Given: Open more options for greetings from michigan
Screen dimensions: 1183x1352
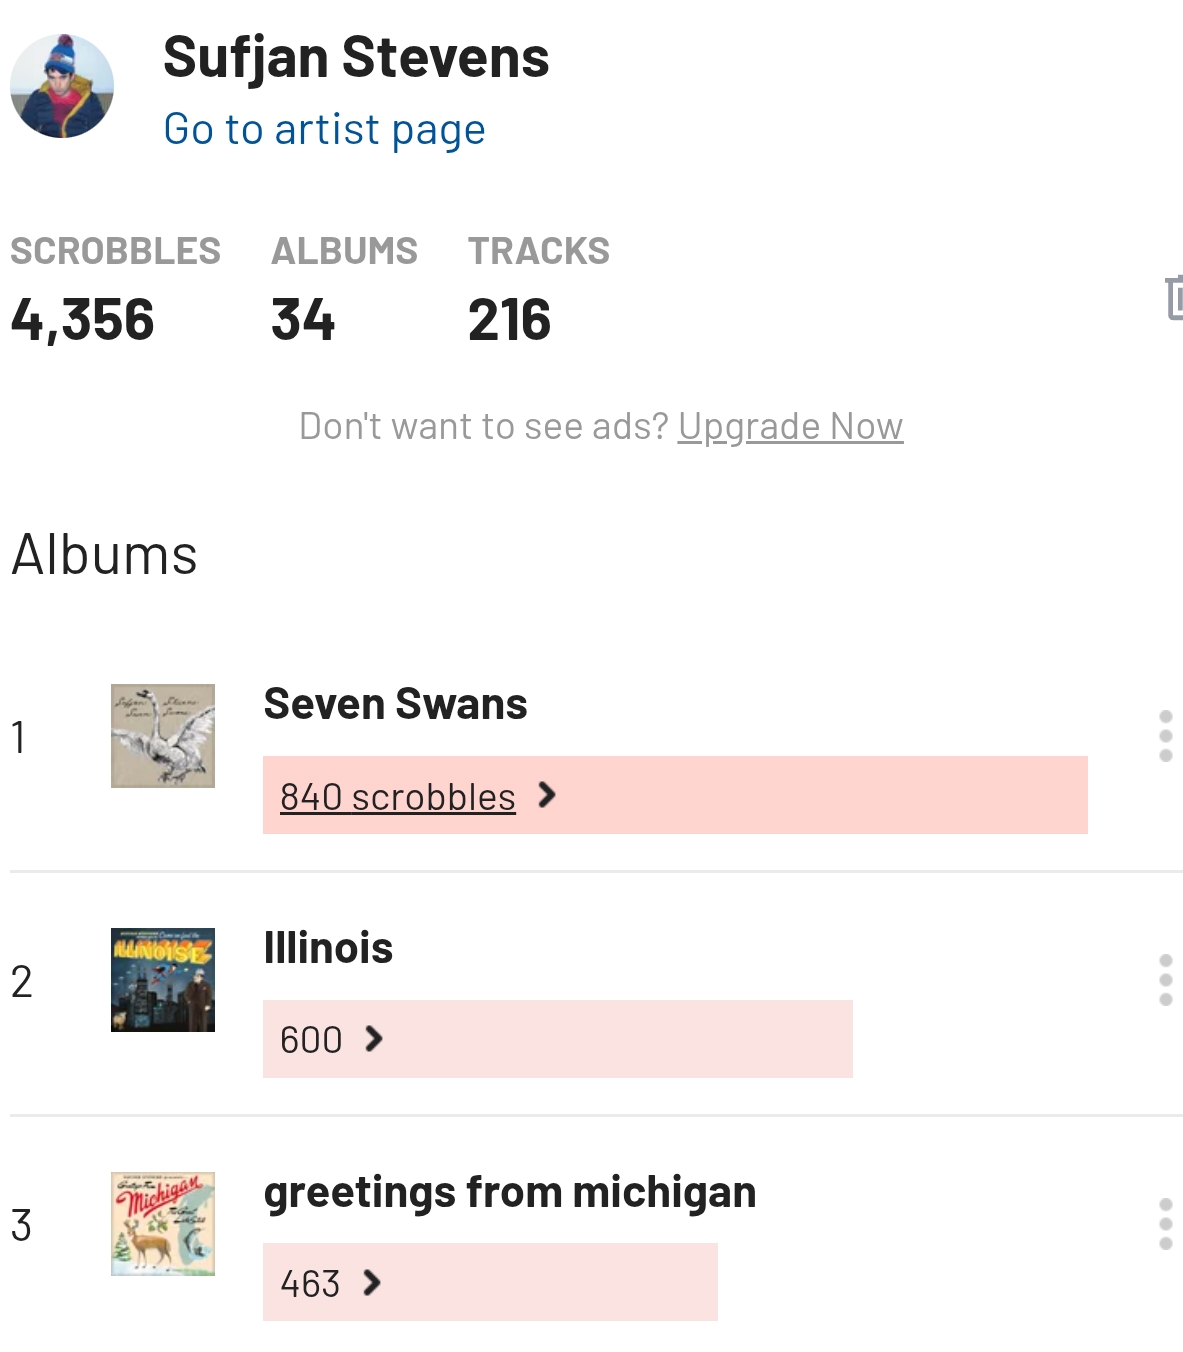Looking at the screenshot, I should (x=1165, y=1224).
